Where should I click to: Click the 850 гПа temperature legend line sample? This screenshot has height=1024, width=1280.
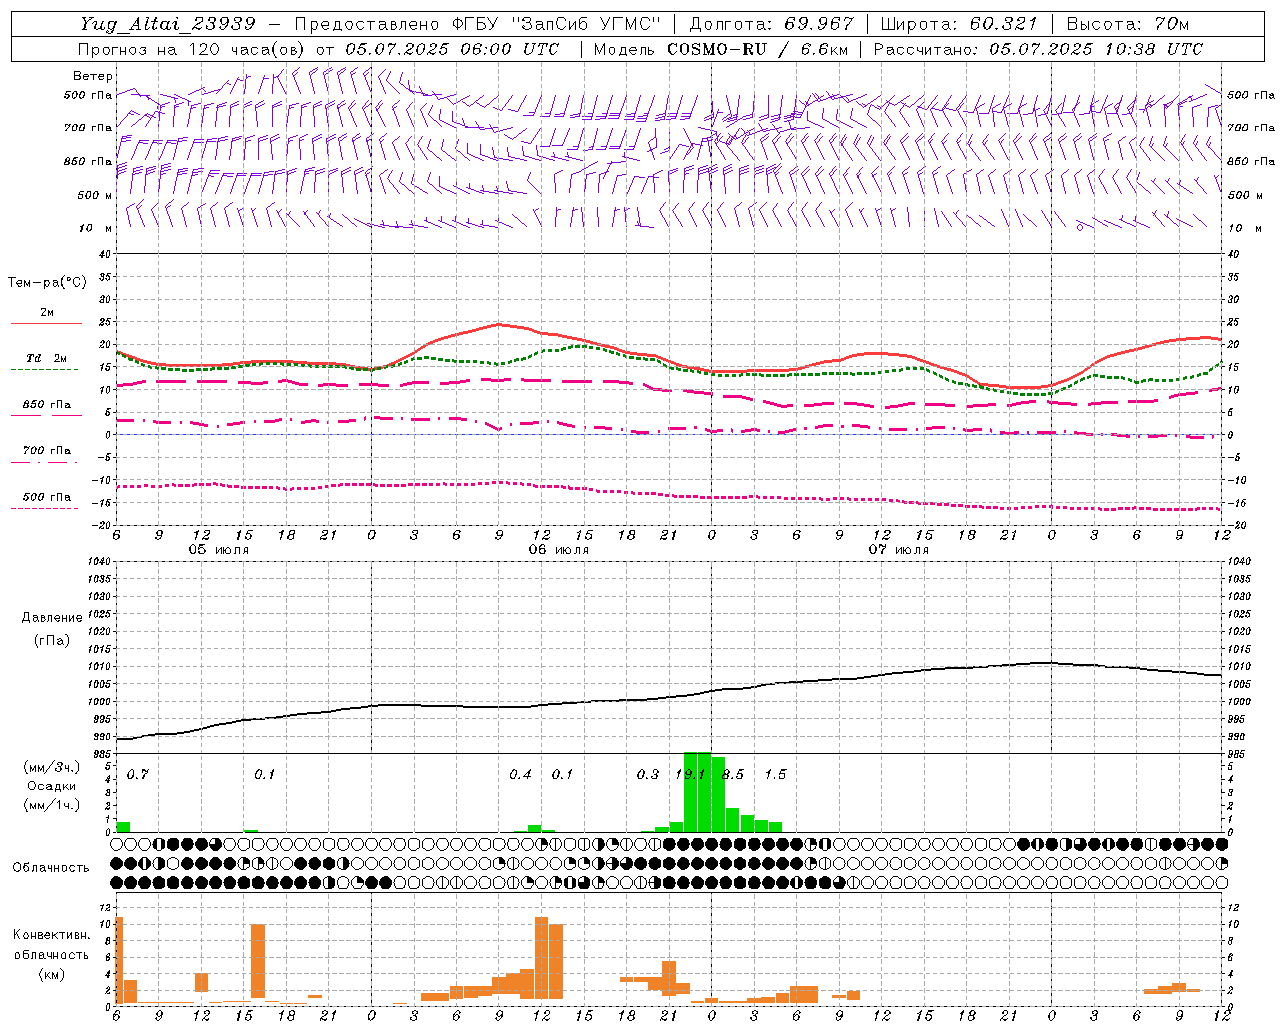[x=46, y=415]
